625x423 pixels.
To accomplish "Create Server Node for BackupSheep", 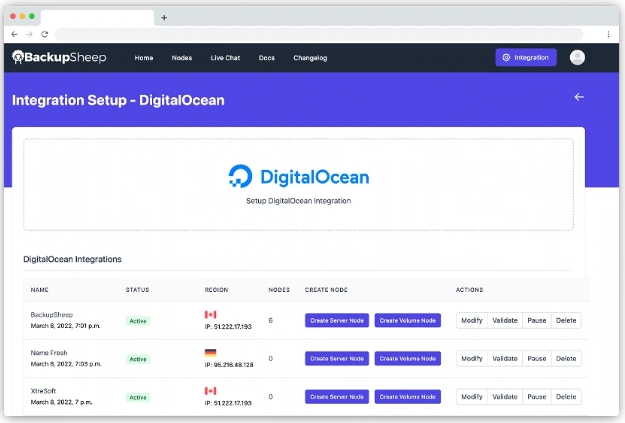I will pyautogui.click(x=337, y=321).
